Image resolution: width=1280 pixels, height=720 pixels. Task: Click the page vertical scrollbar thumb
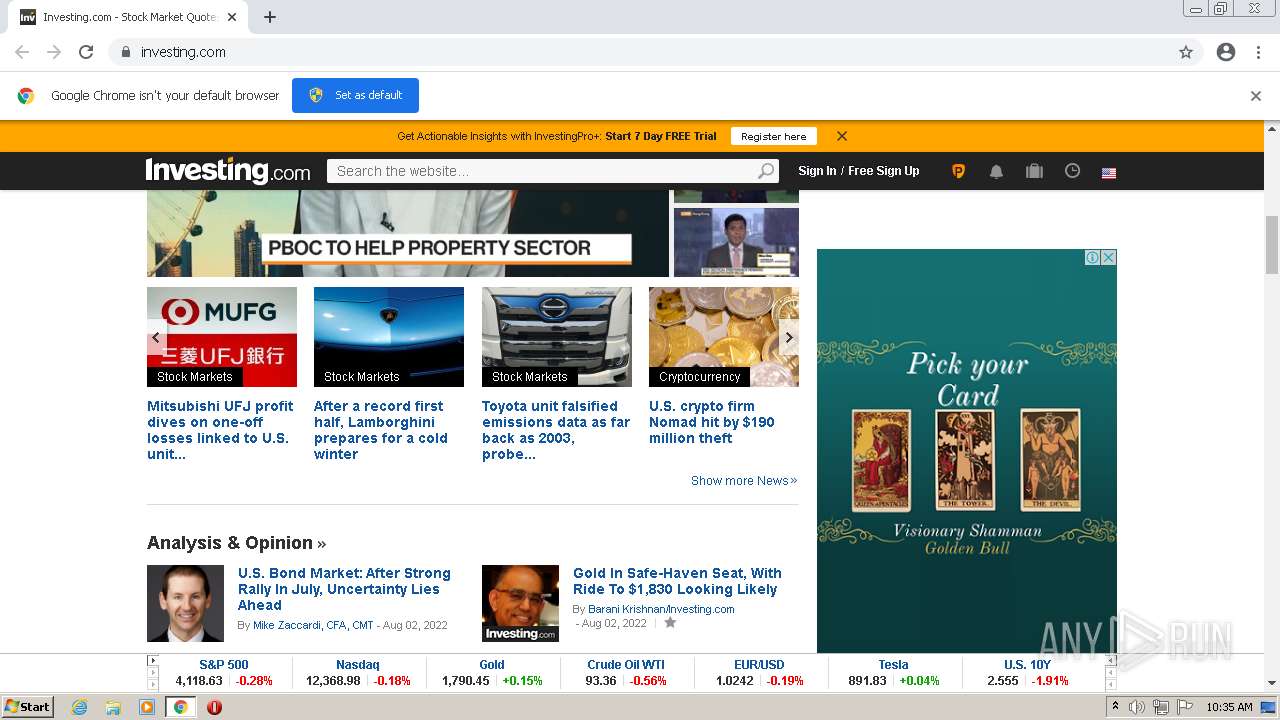point(1272,244)
